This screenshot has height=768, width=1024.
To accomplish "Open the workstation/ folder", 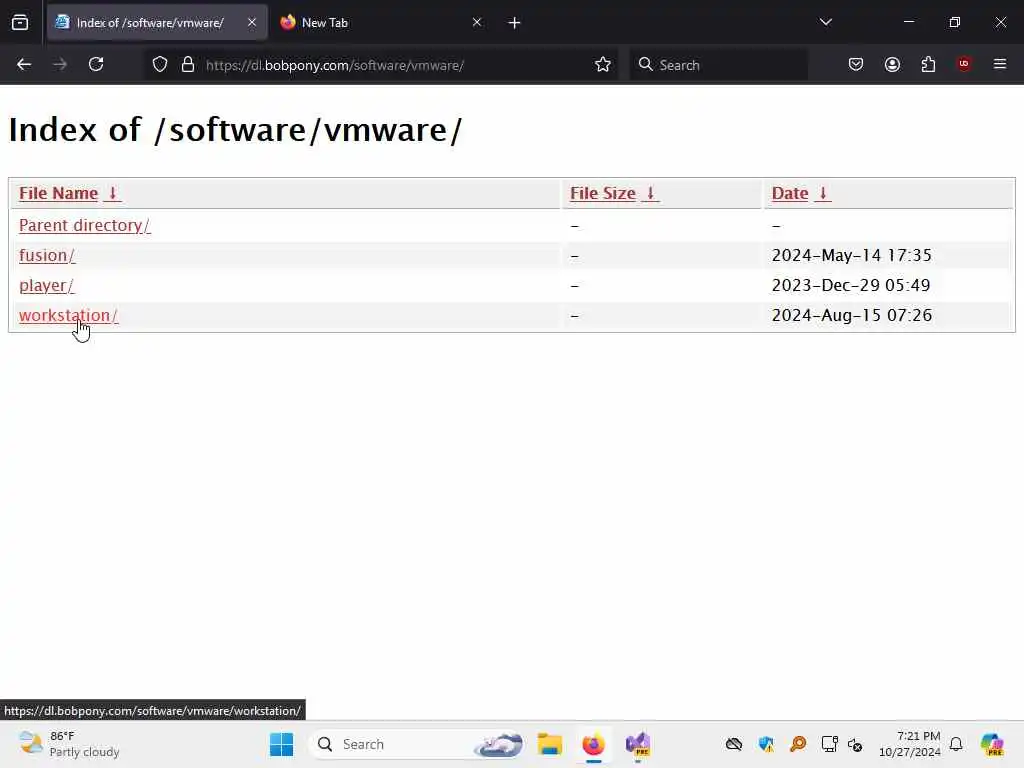I will (x=69, y=315).
